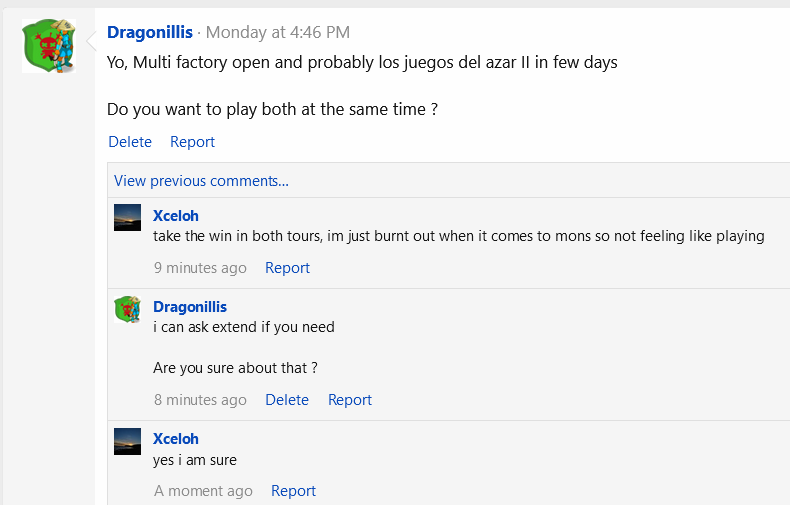Click the "Monday at 4:46 PM" timestamp
This screenshot has height=505, width=790.
pyautogui.click(x=278, y=33)
